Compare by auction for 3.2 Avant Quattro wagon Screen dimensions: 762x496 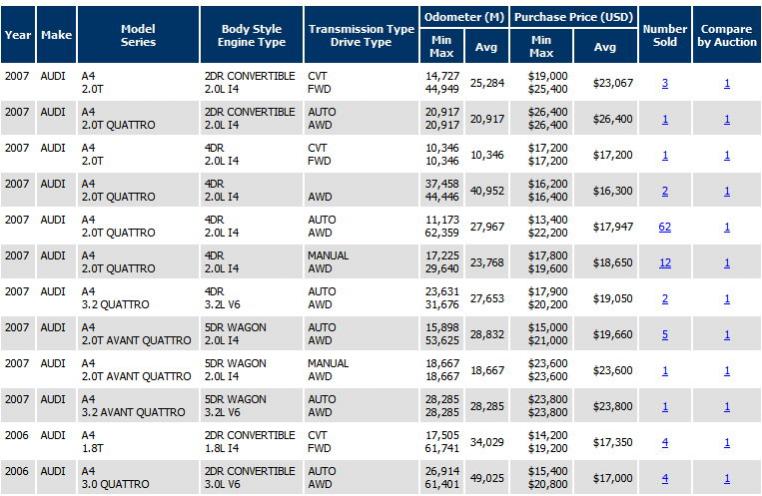(727, 407)
